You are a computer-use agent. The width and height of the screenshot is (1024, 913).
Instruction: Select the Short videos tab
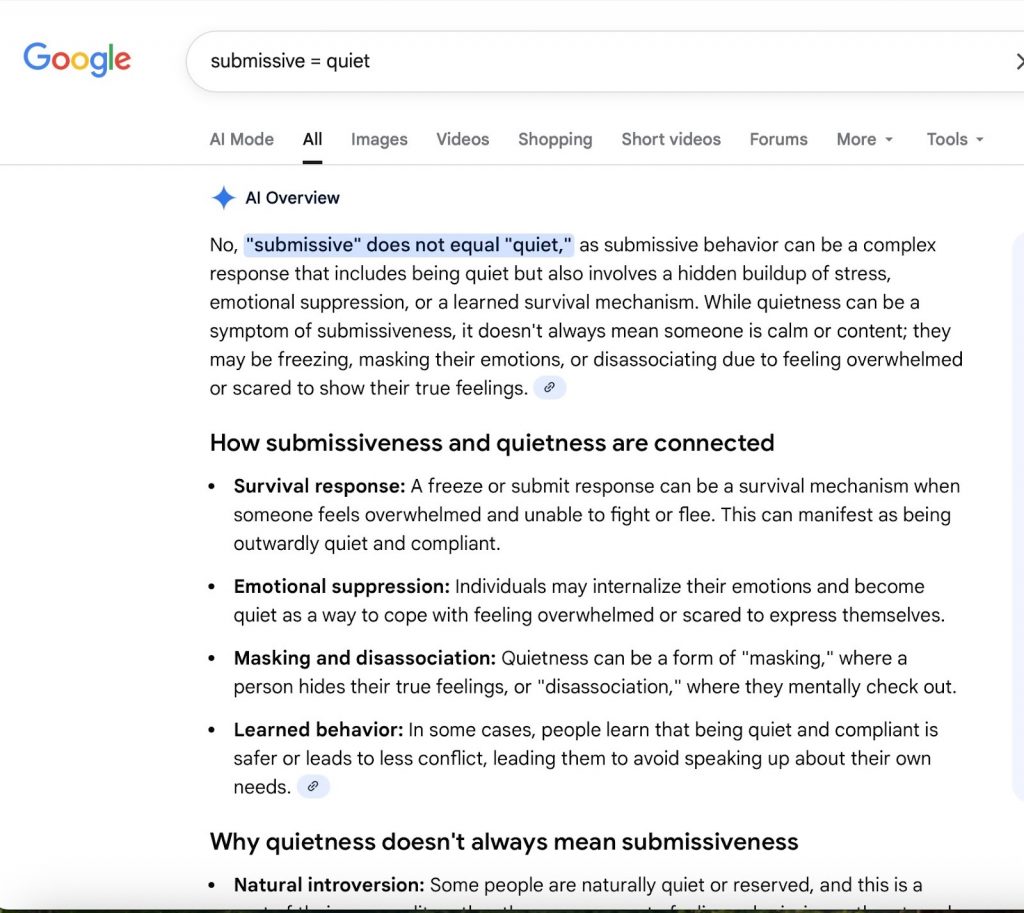pos(670,139)
